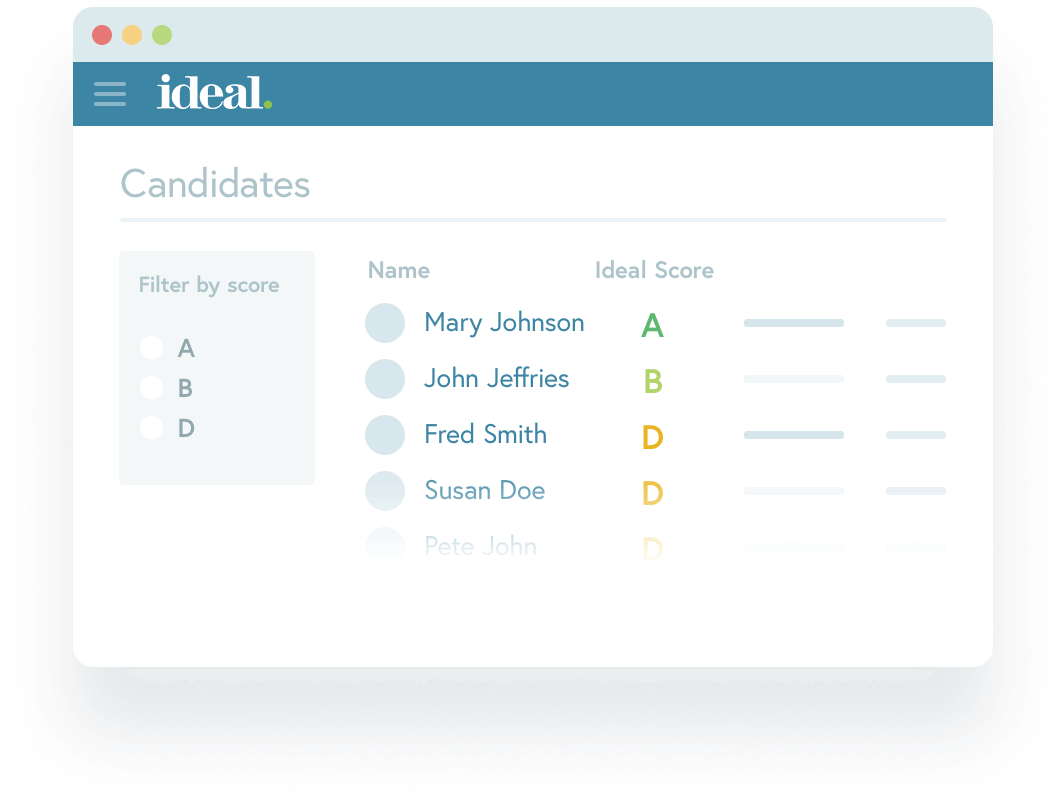Click Mary Johnson's A score grade
This screenshot has height=804, width=1064.
[x=652, y=325]
